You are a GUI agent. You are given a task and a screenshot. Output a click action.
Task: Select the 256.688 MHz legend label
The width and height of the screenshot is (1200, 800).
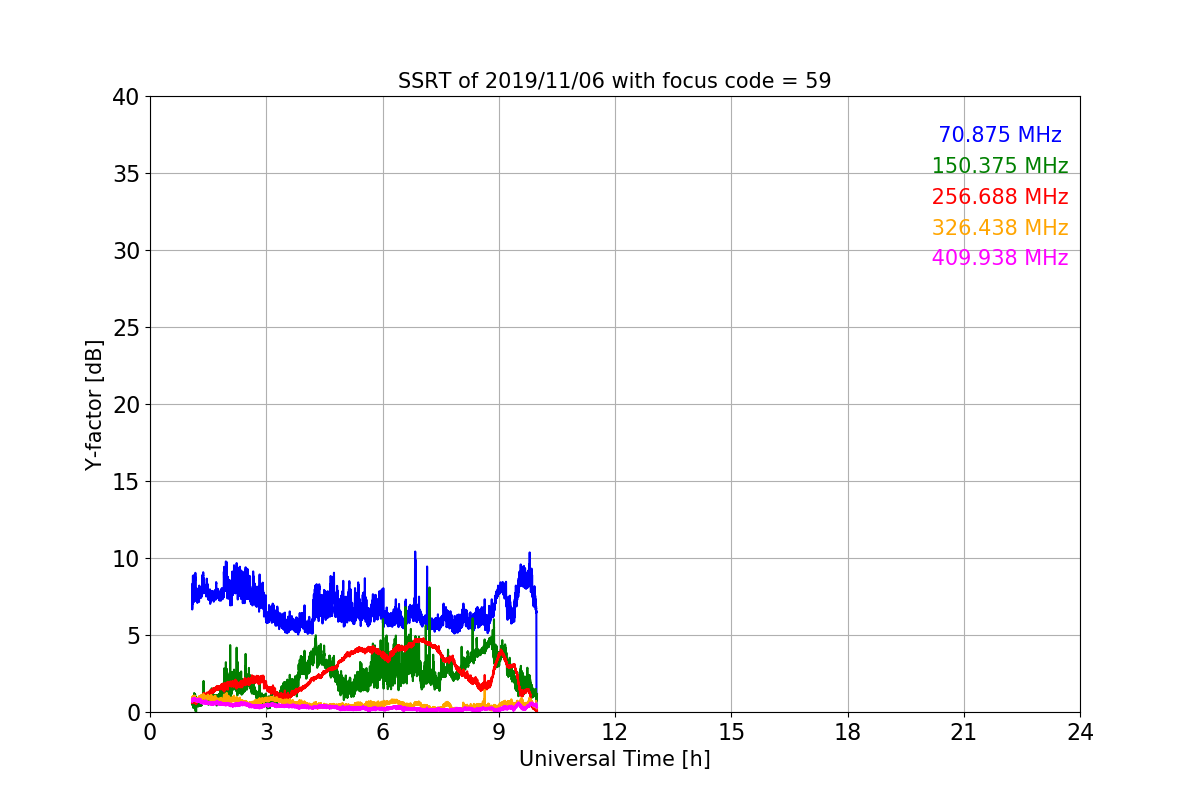(x=1000, y=197)
